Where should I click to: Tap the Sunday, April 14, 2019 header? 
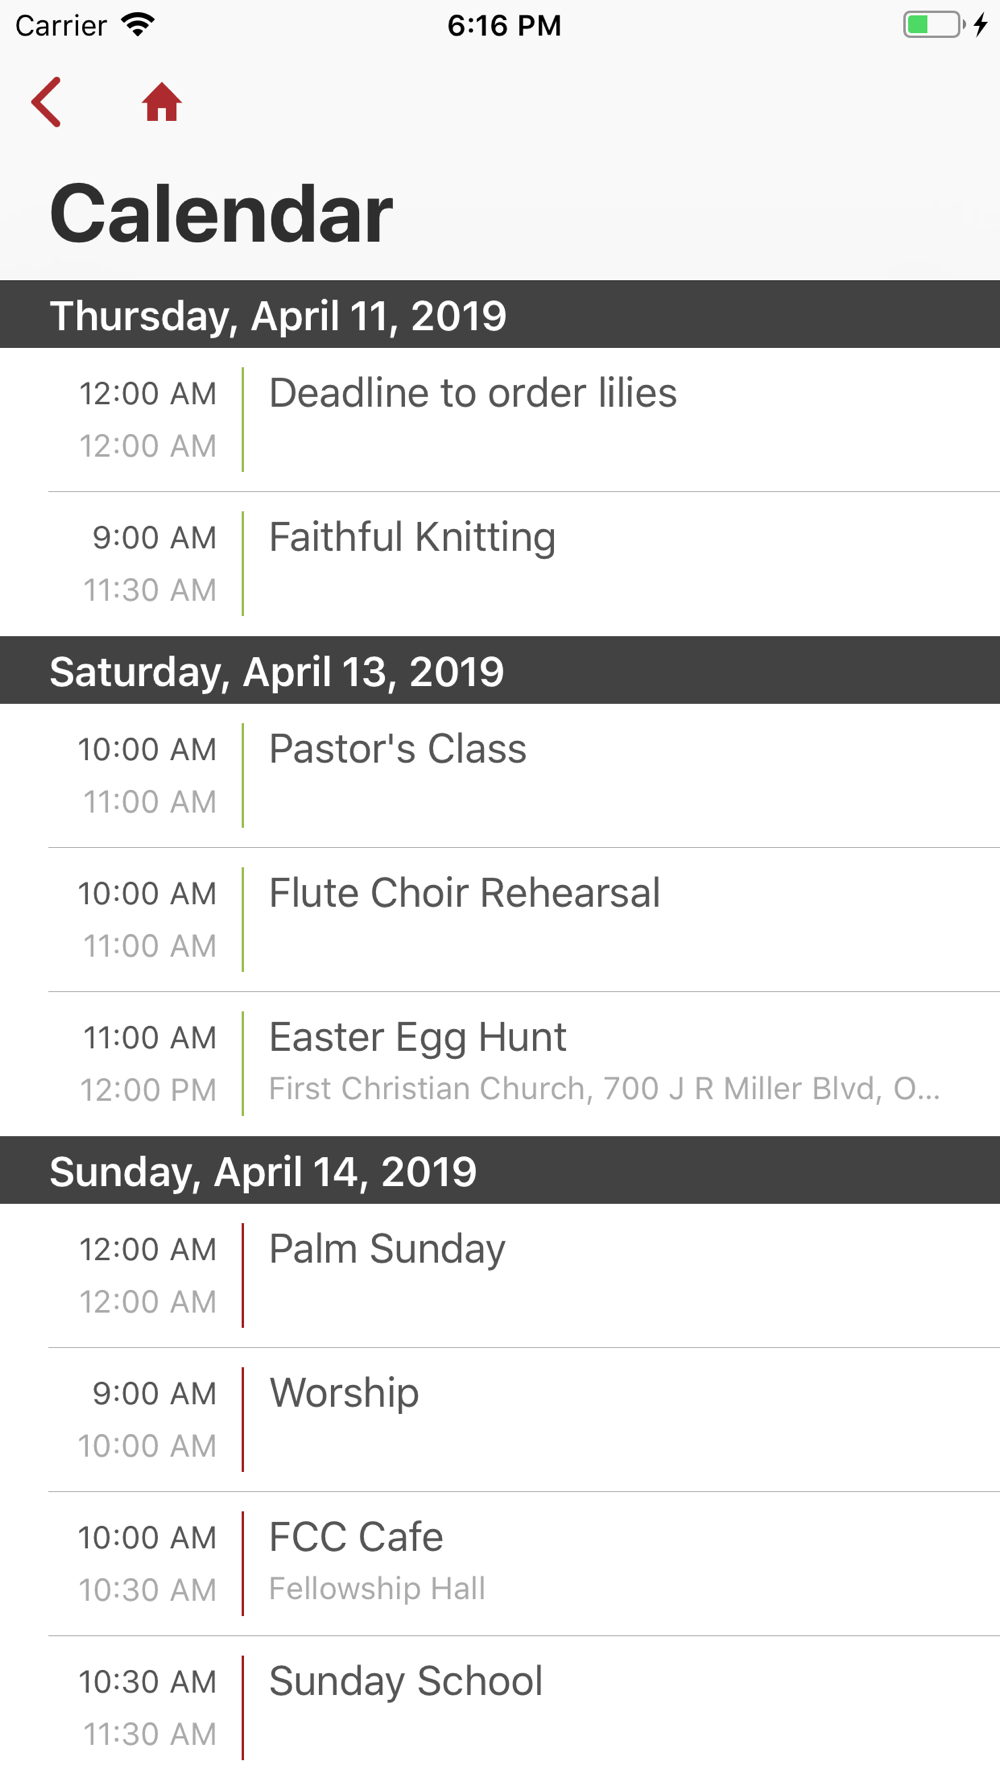point(500,1170)
